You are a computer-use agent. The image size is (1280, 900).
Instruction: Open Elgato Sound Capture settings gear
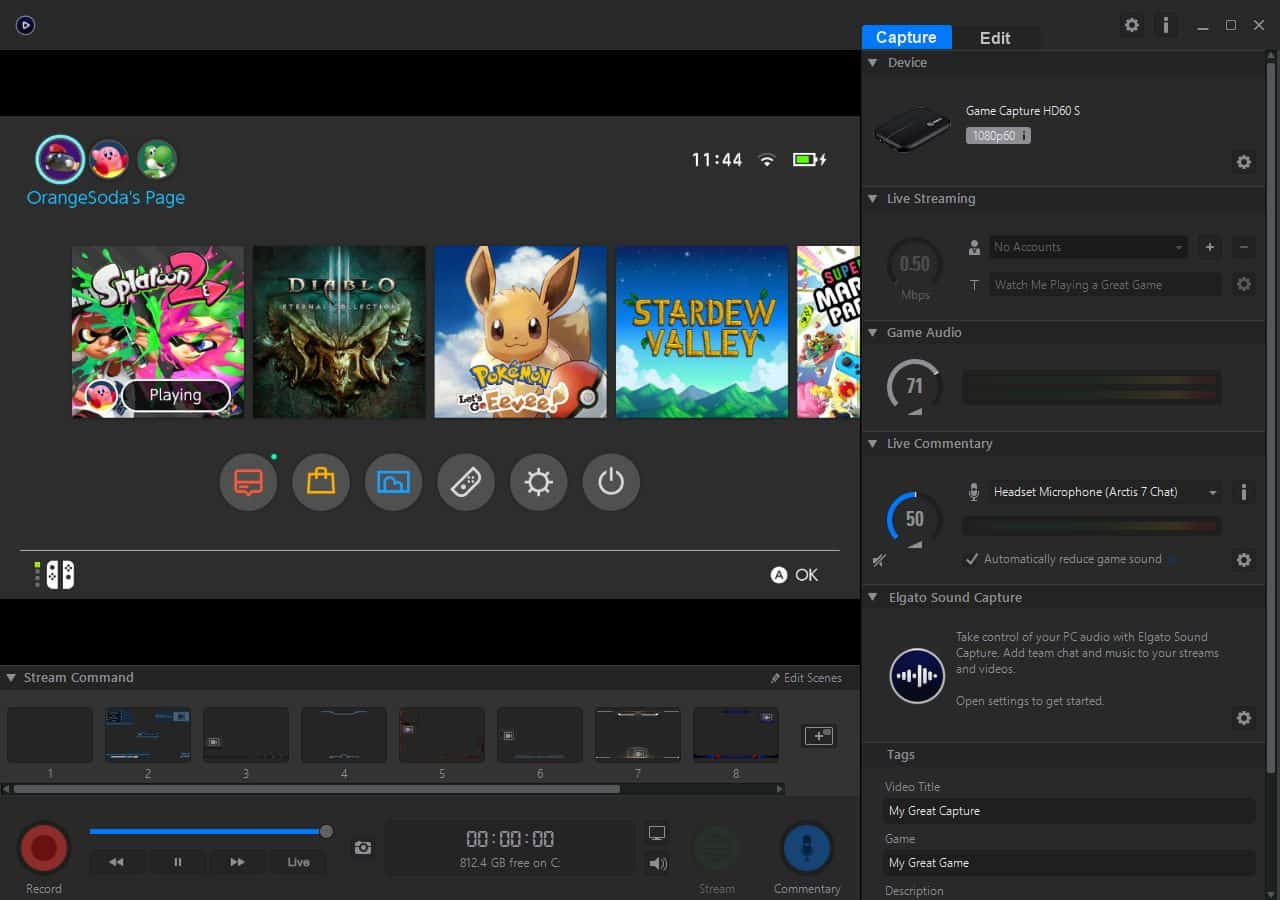[1244, 718]
